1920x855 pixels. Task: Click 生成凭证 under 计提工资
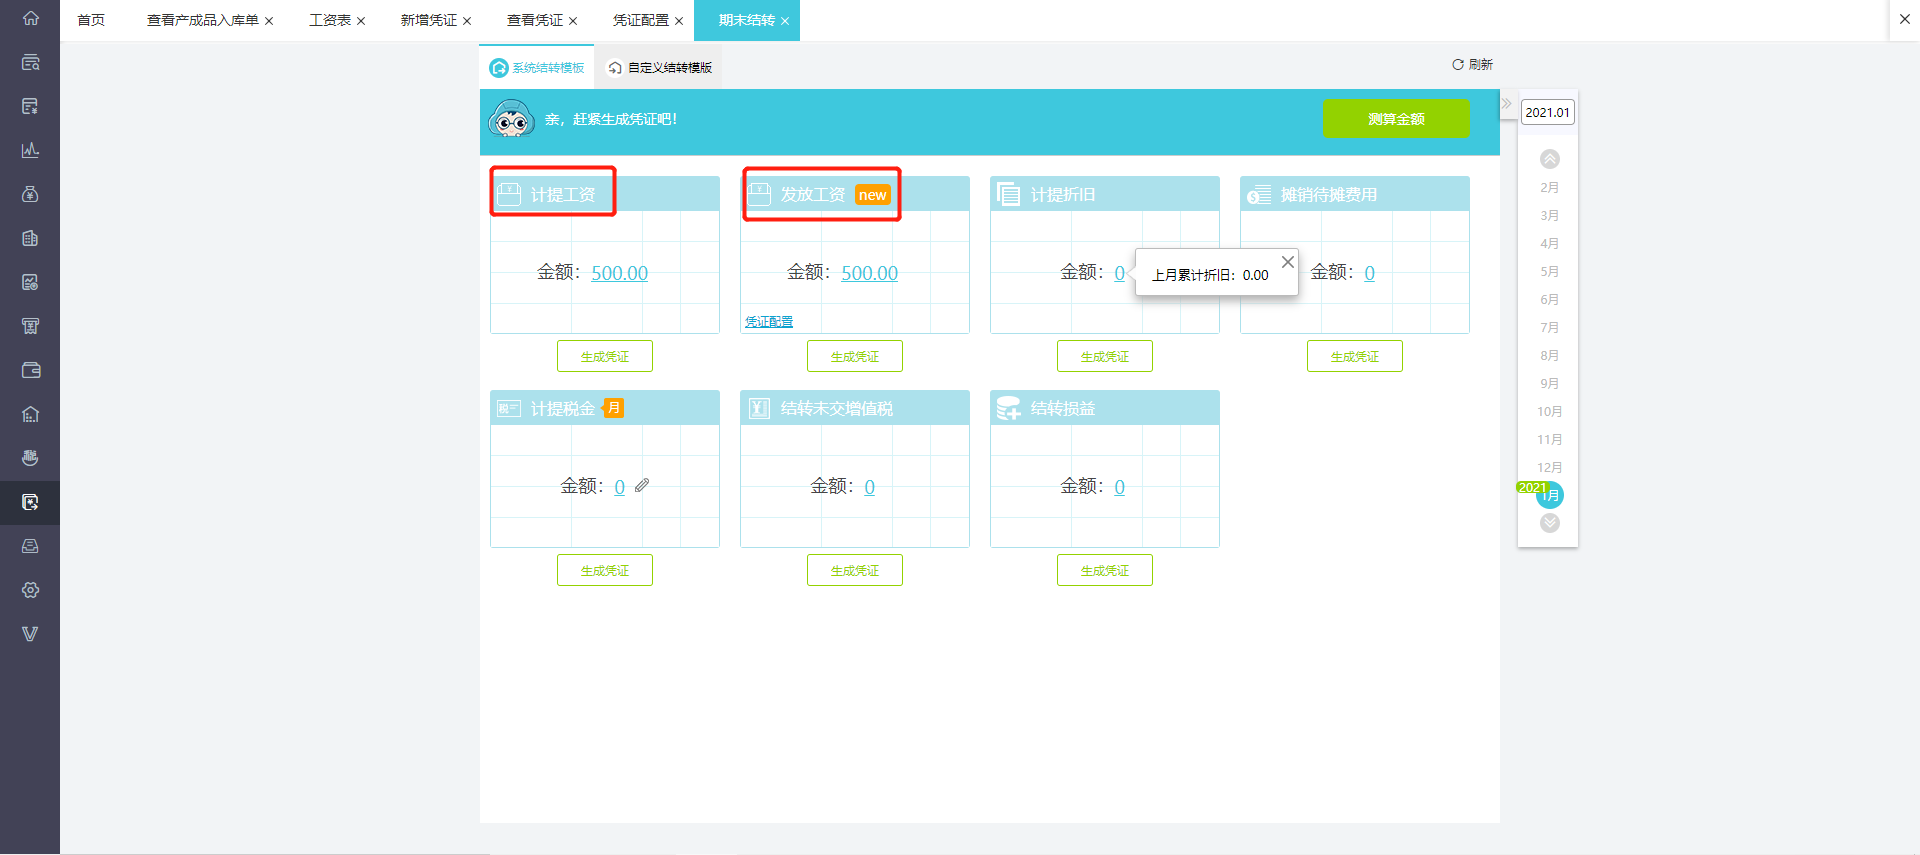coord(605,356)
